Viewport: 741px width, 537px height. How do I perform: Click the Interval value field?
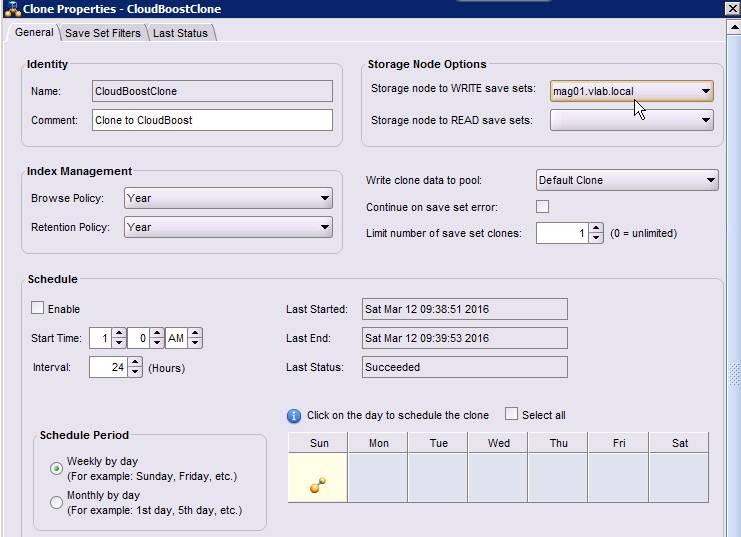(x=109, y=367)
